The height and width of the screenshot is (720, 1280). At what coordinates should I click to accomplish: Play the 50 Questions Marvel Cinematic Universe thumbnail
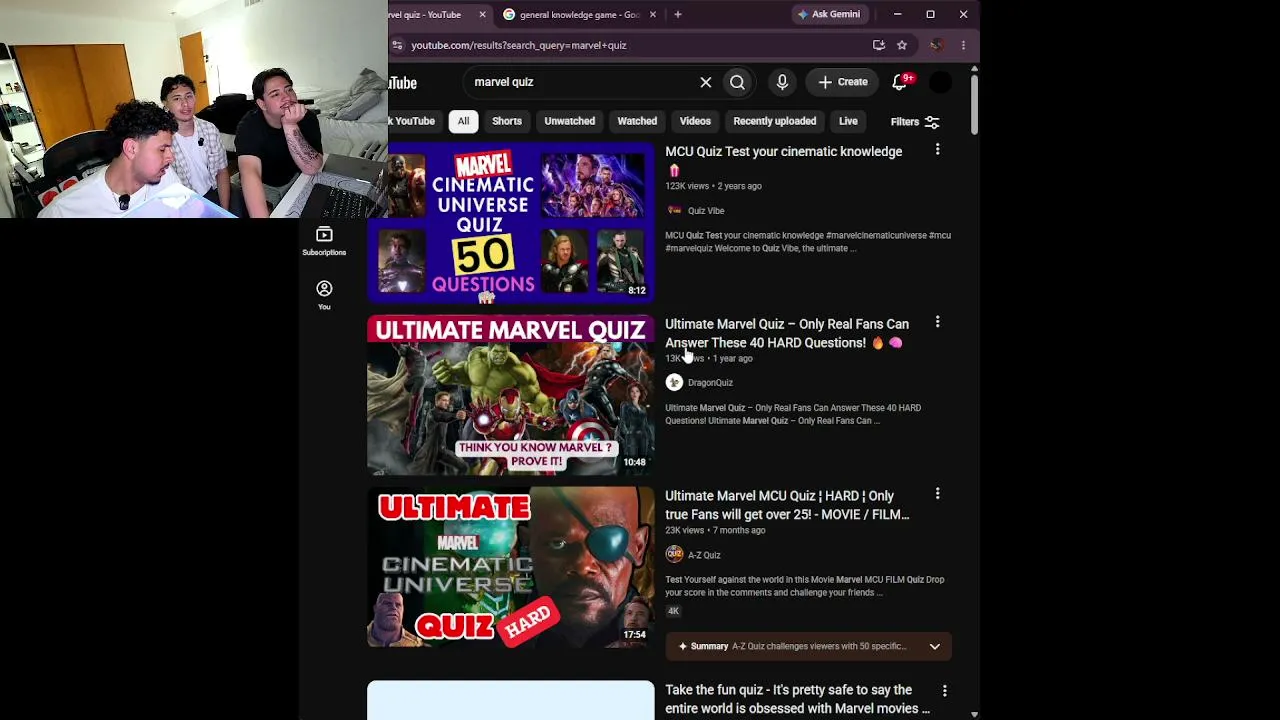(x=511, y=223)
